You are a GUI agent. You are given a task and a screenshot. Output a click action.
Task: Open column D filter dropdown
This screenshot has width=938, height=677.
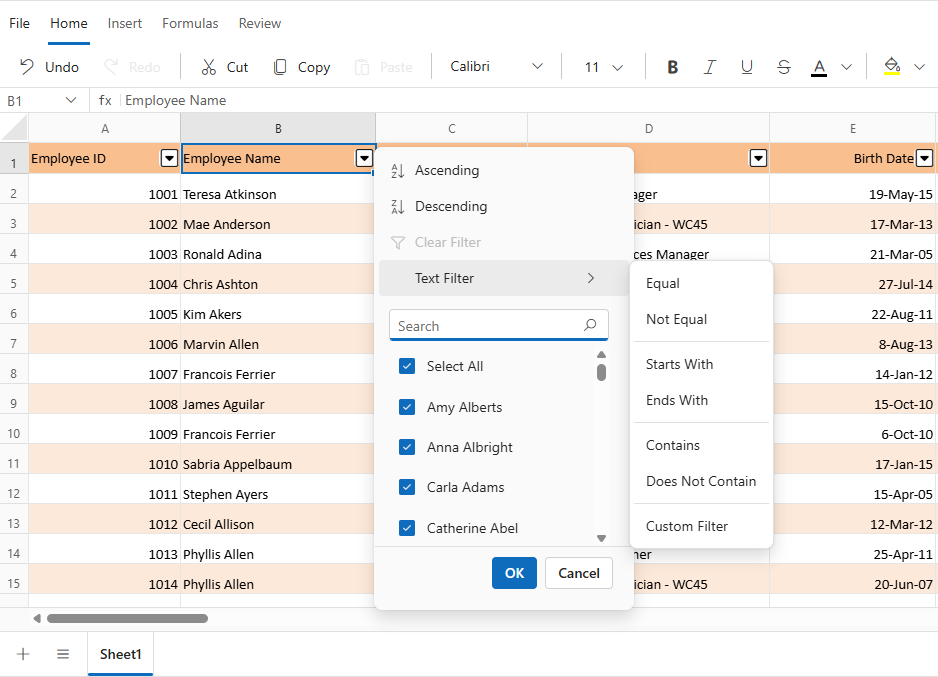(759, 158)
